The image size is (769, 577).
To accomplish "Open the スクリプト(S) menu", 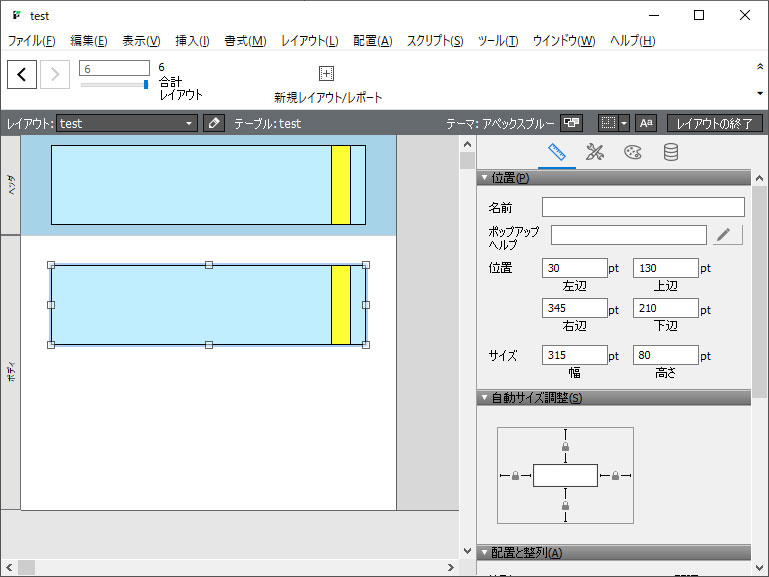I will pos(435,41).
